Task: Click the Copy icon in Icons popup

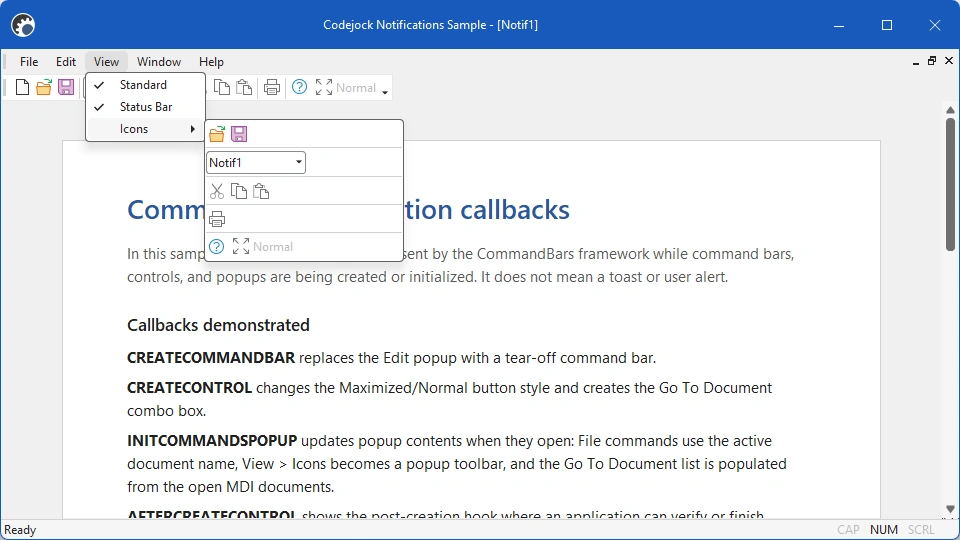Action: [x=239, y=191]
